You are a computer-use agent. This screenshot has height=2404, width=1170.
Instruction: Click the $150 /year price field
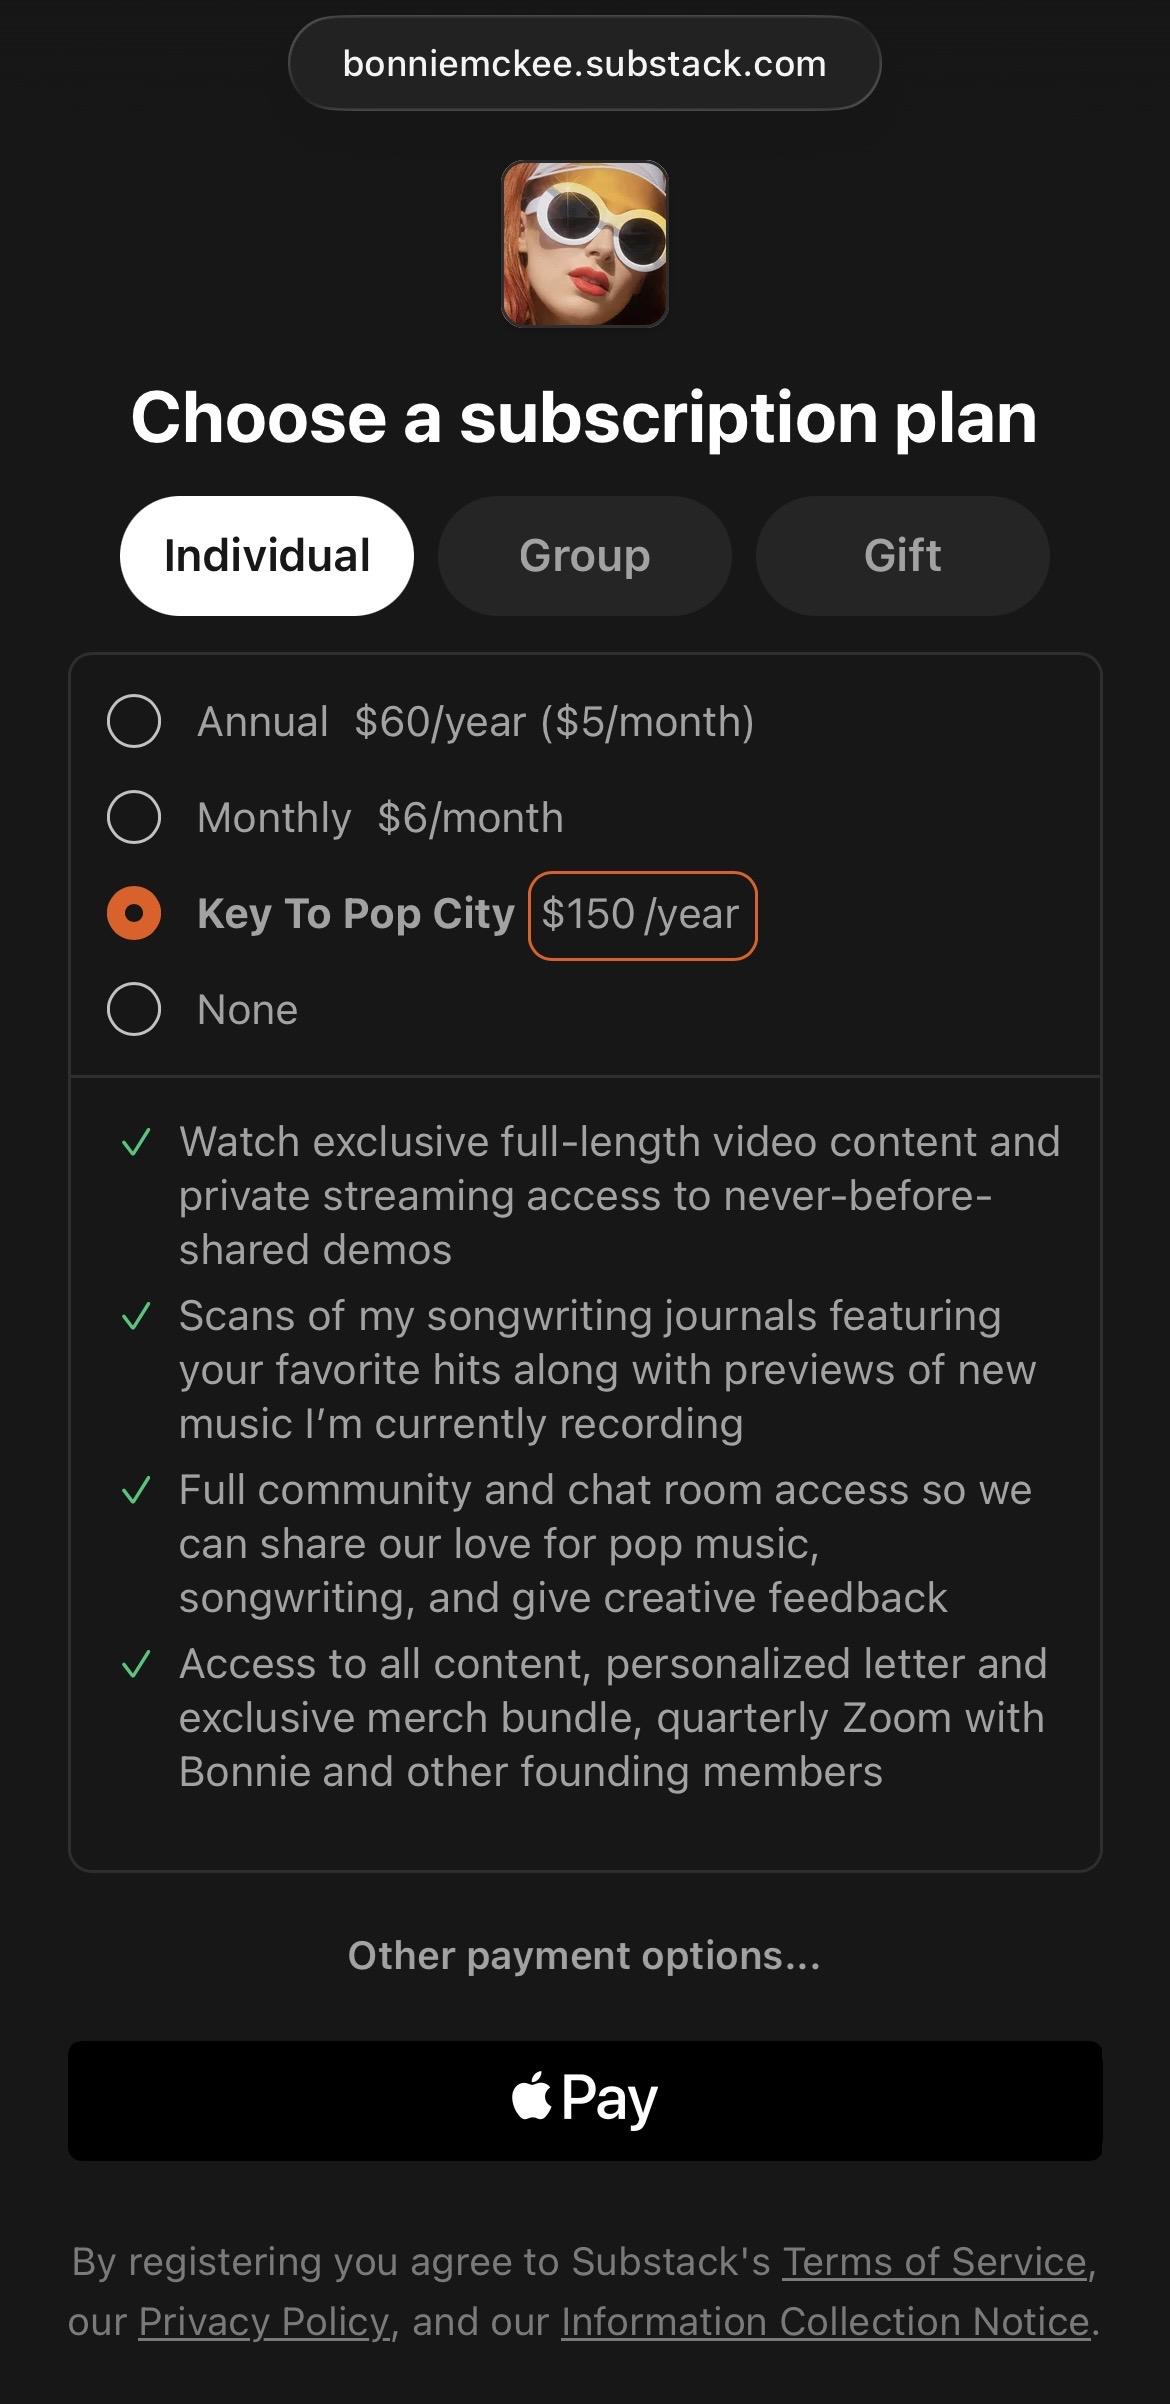[642, 915]
